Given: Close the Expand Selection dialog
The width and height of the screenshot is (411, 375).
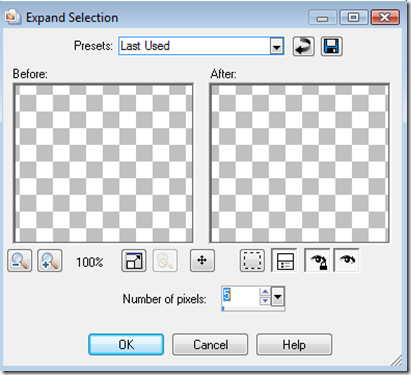Looking at the screenshot, I should point(385,17).
